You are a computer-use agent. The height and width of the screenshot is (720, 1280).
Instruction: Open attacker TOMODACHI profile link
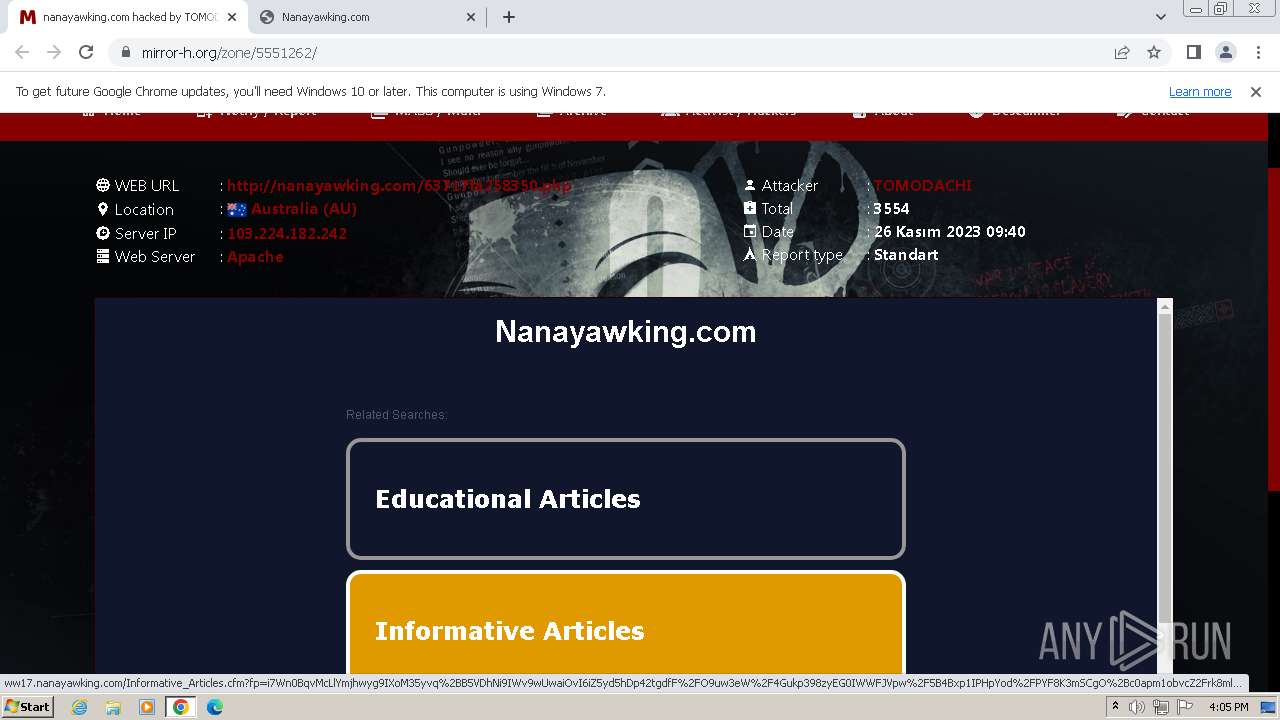922,185
